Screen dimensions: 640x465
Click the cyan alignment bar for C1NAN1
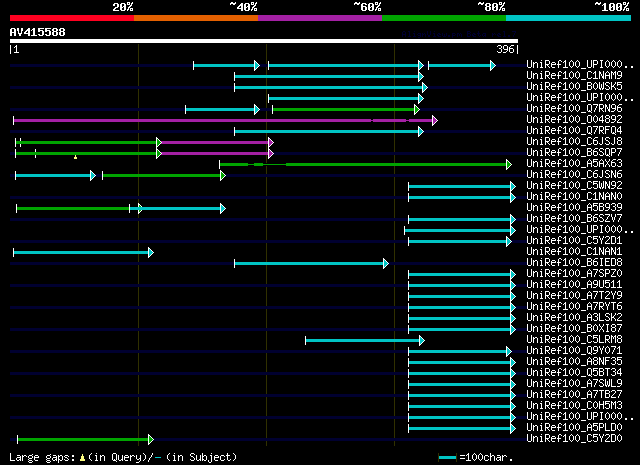click(x=83, y=253)
